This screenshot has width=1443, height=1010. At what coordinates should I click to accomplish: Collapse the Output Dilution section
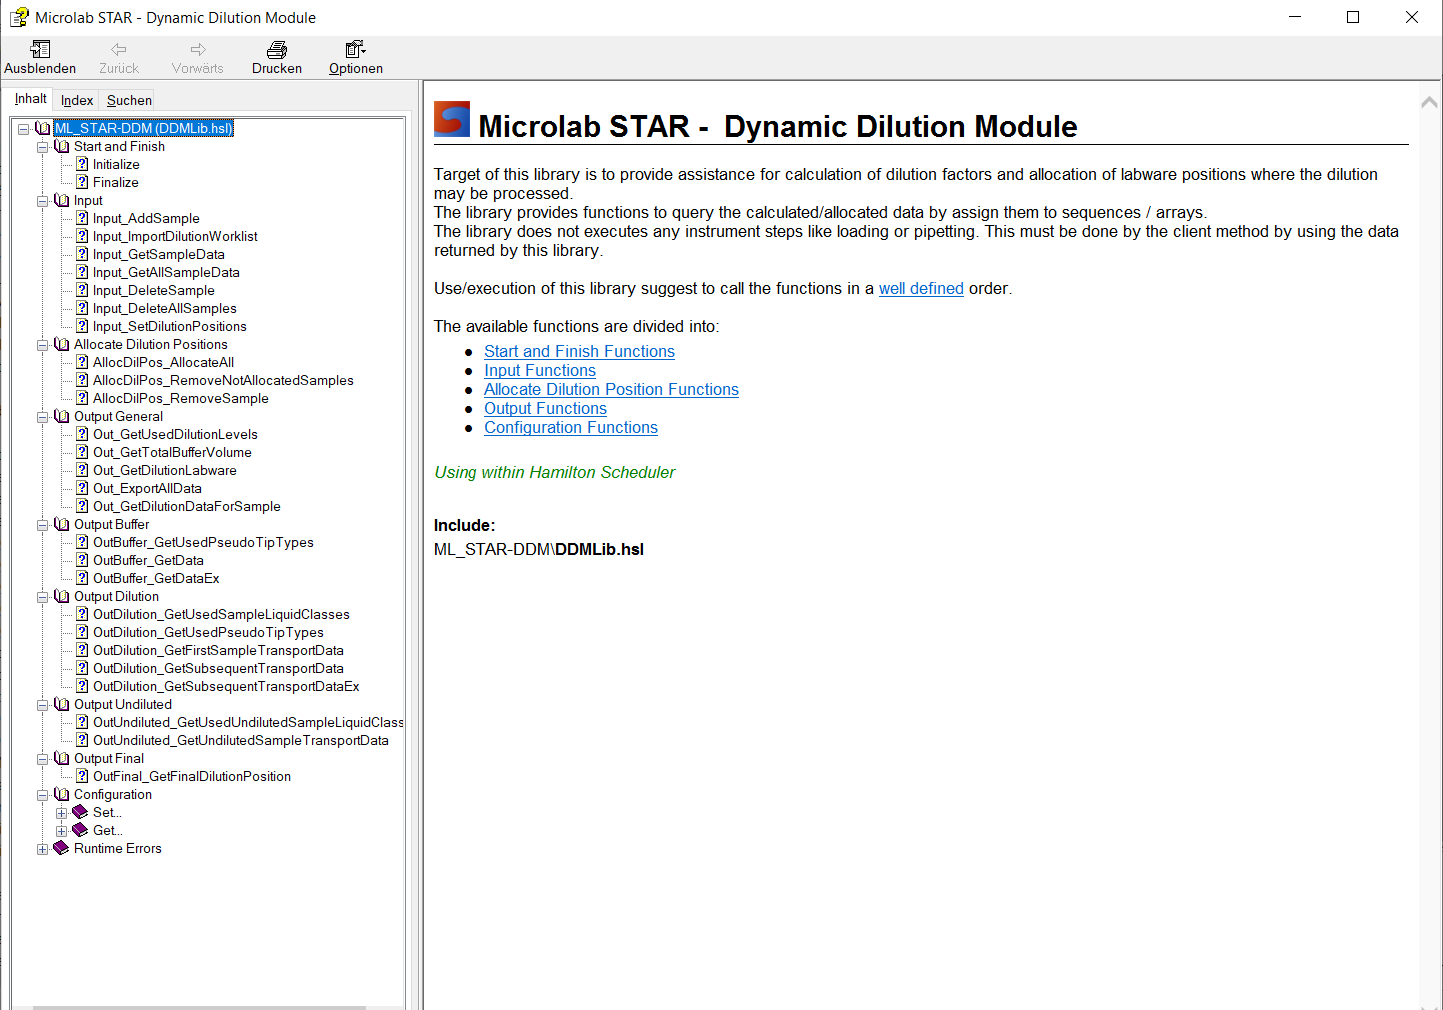tap(42, 597)
